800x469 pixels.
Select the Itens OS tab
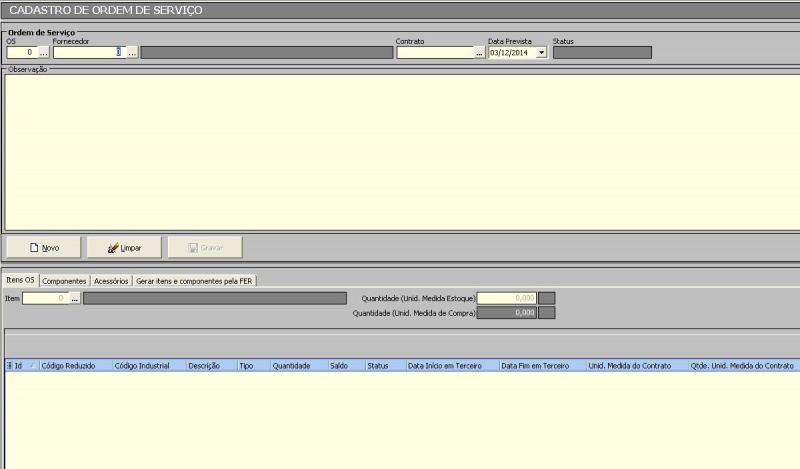pos(20,281)
